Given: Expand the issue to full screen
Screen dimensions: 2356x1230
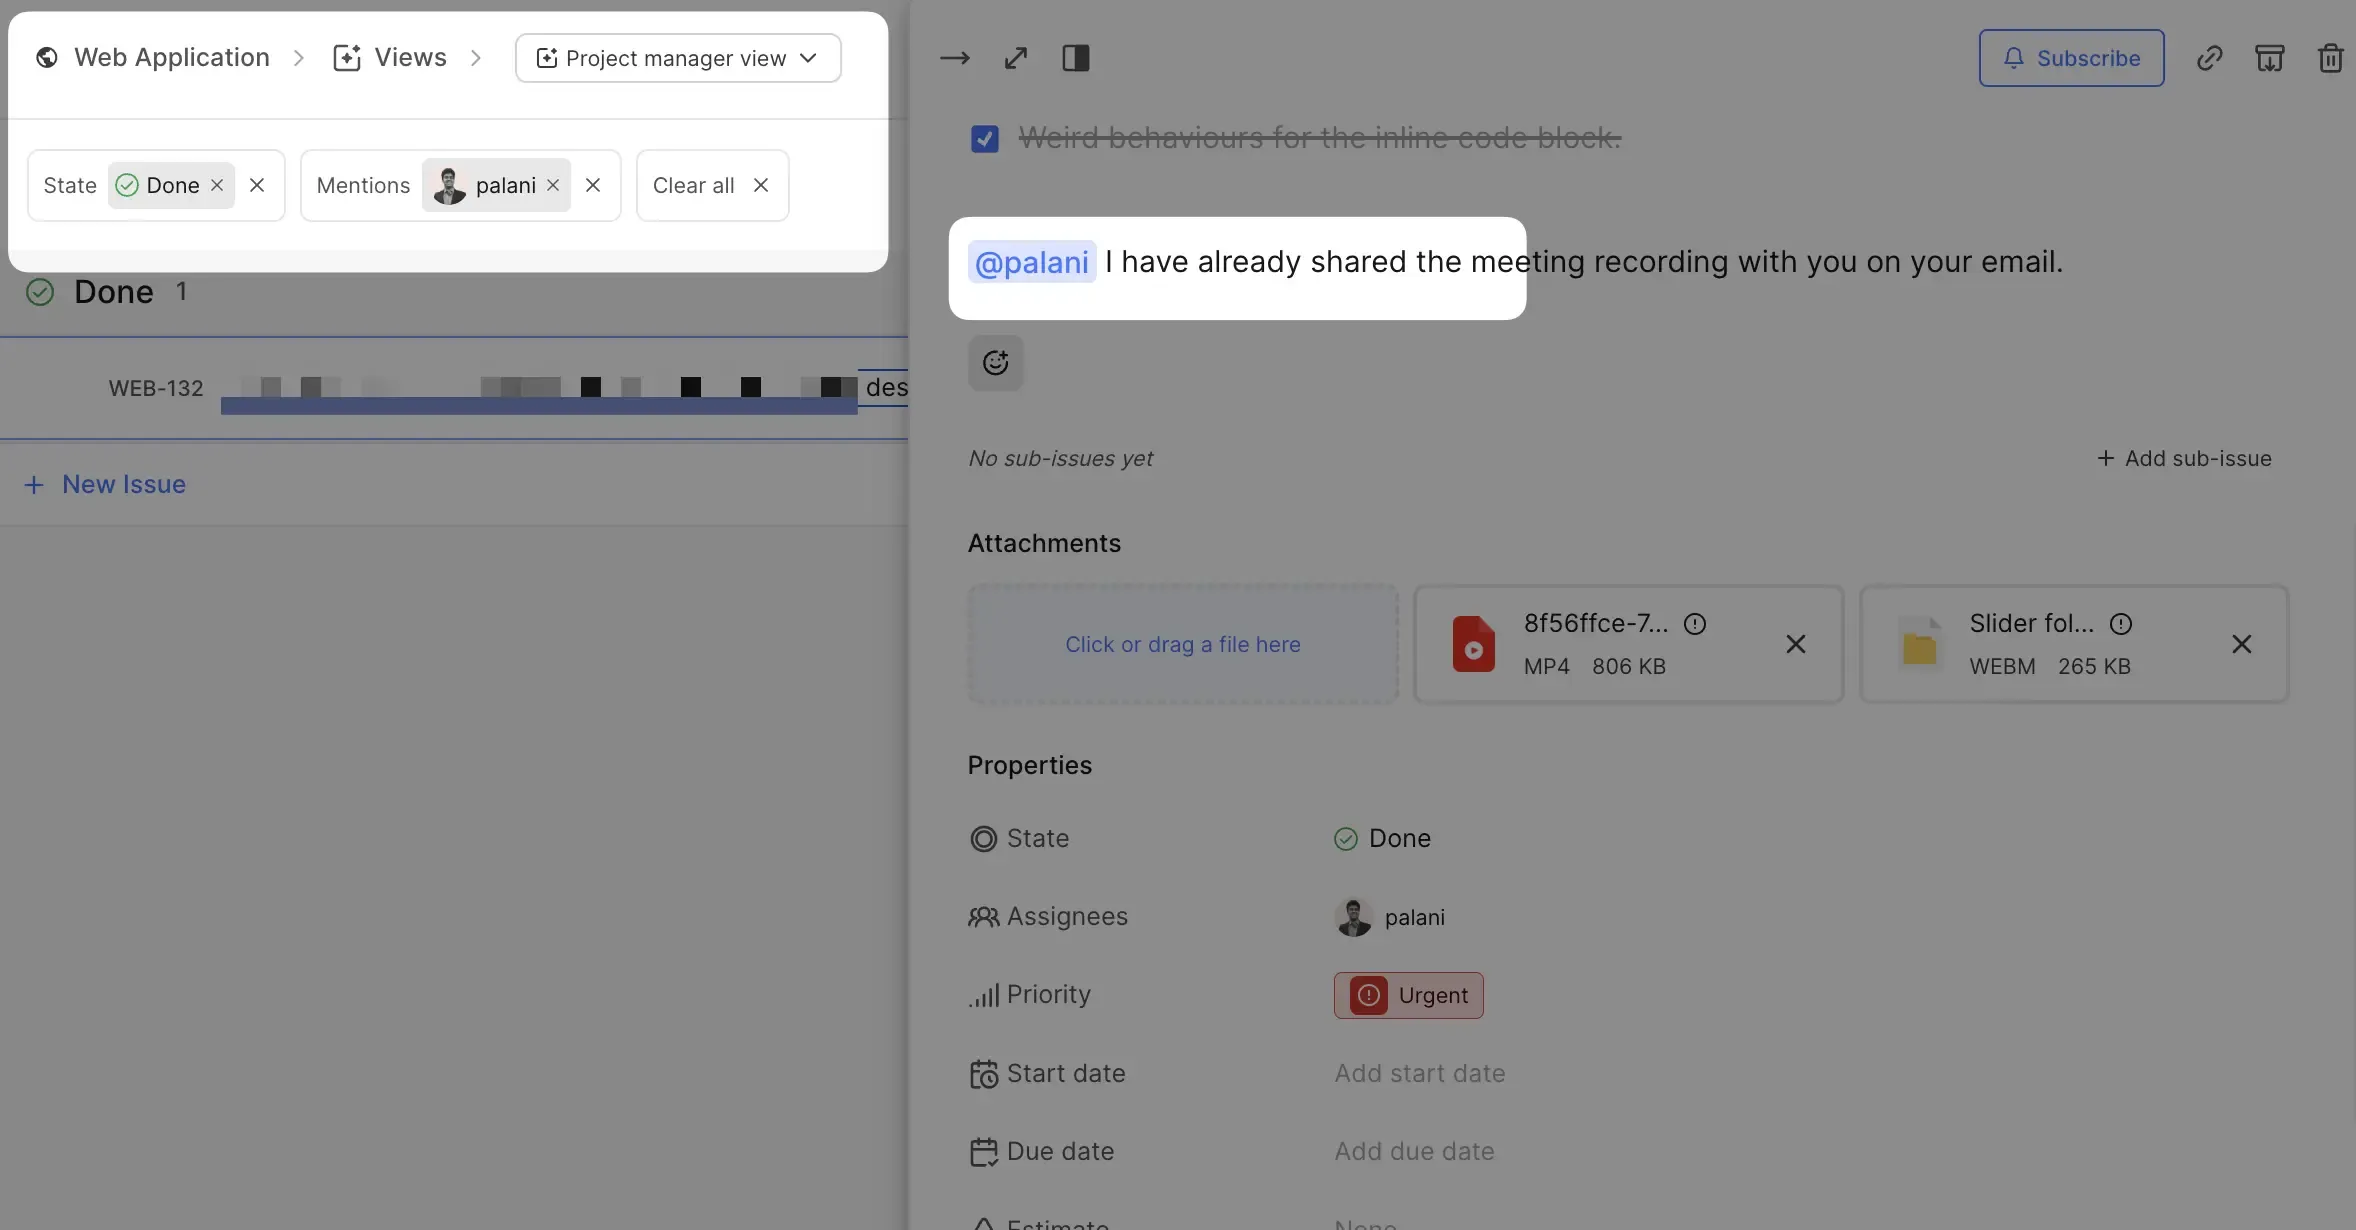Looking at the screenshot, I should (x=1015, y=58).
